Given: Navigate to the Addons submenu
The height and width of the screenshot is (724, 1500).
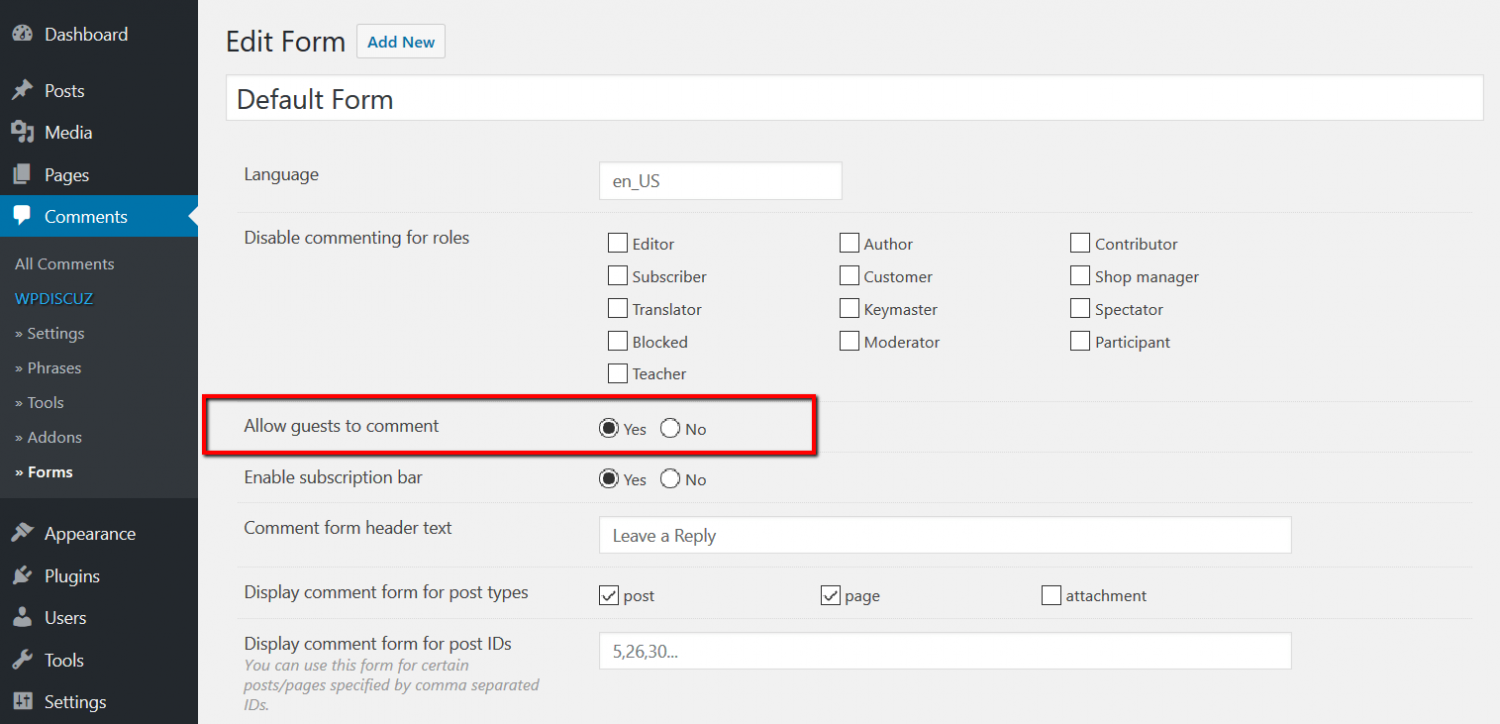Looking at the screenshot, I should pyautogui.click(x=48, y=437).
